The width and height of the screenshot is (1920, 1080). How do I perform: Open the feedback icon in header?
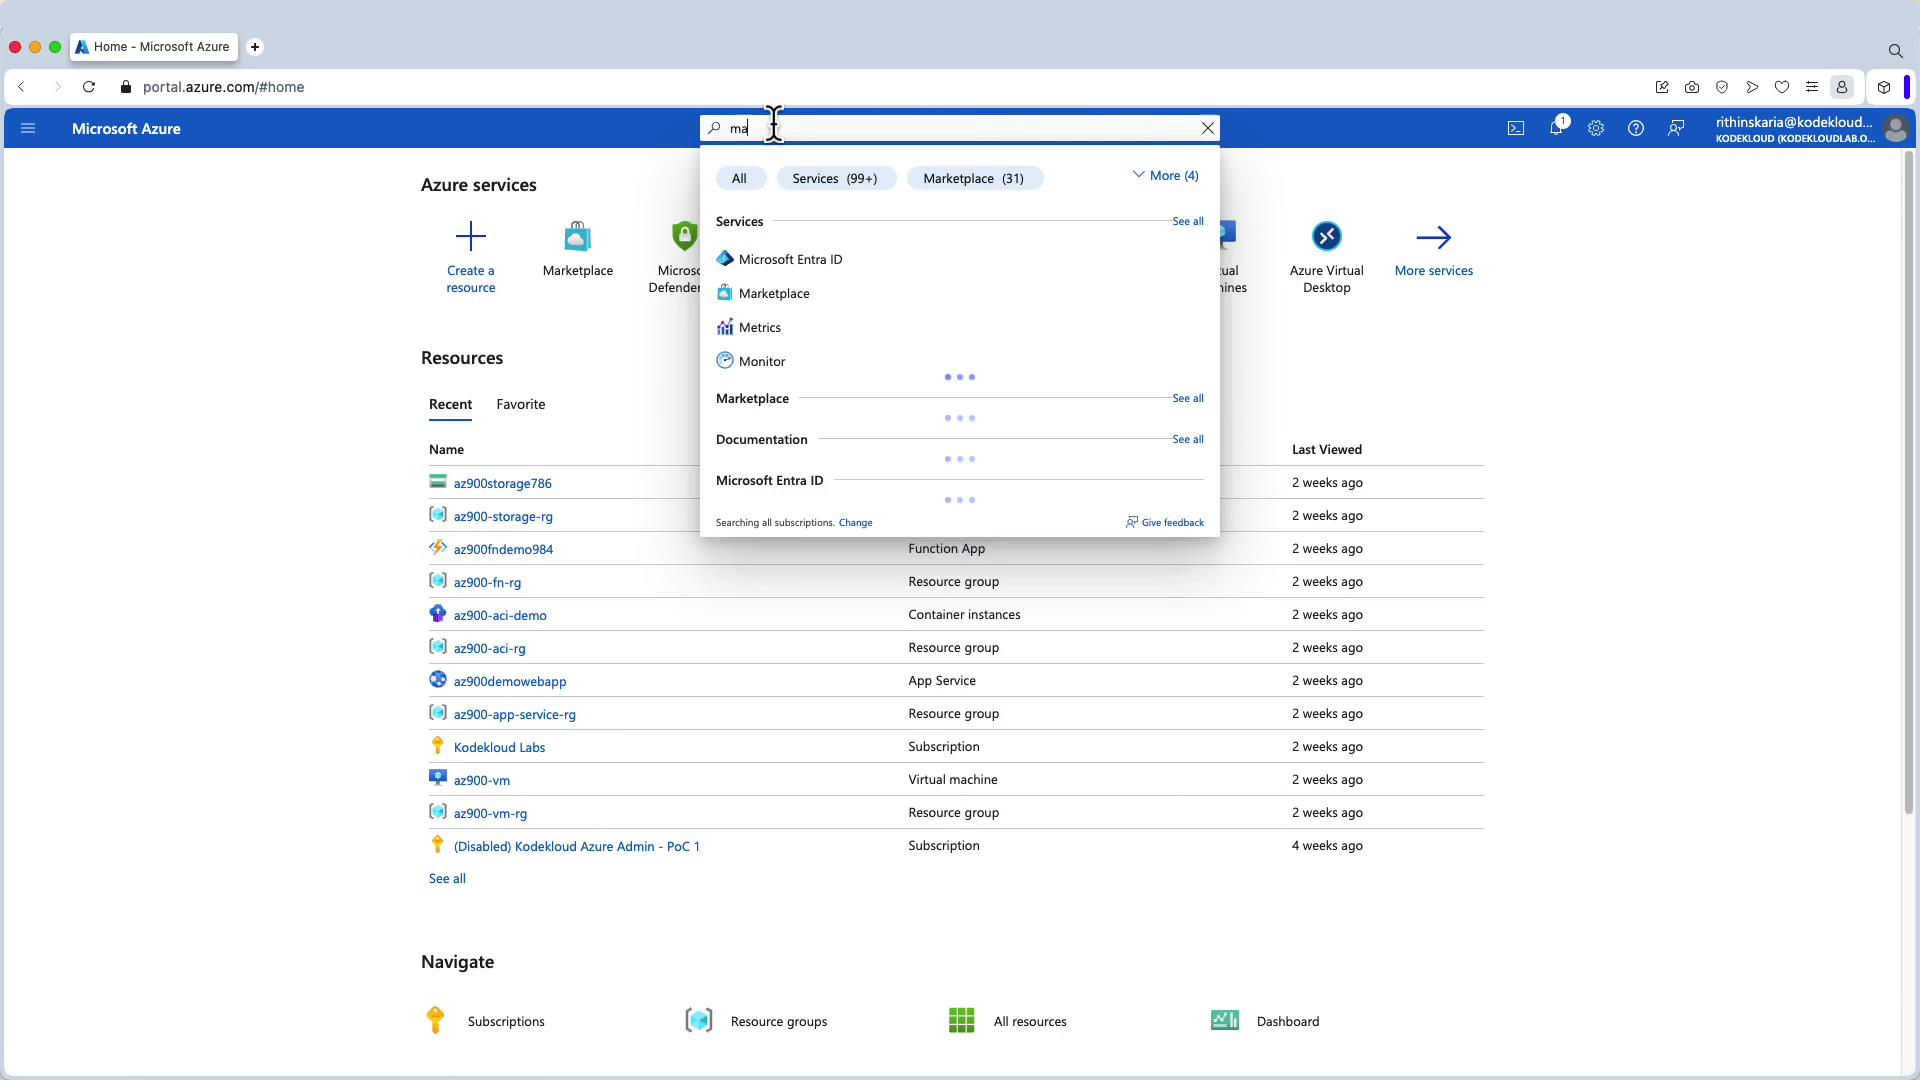click(x=1676, y=128)
